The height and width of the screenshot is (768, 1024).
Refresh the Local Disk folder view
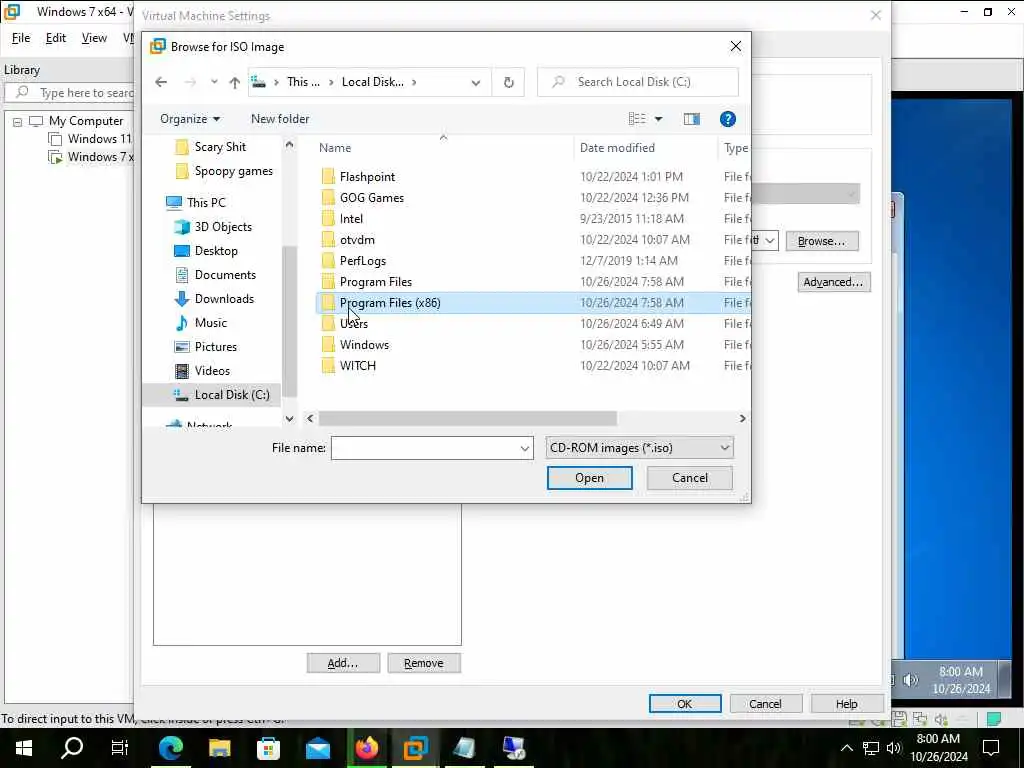tap(508, 82)
